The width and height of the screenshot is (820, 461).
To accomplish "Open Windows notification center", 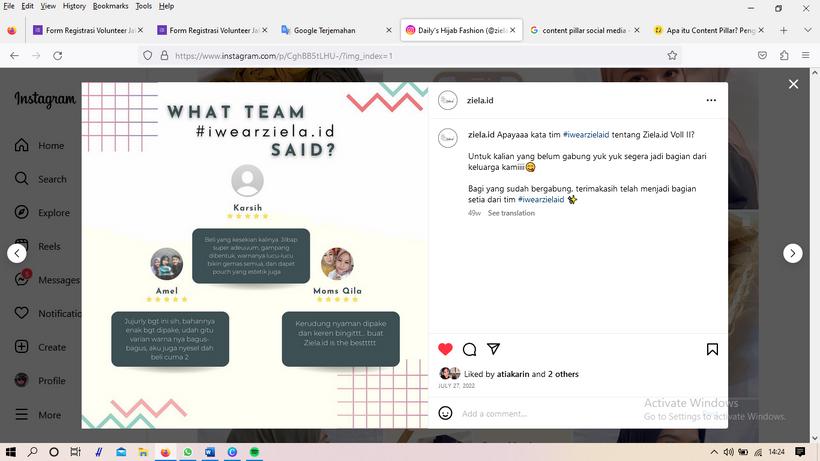I will point(800,452).
